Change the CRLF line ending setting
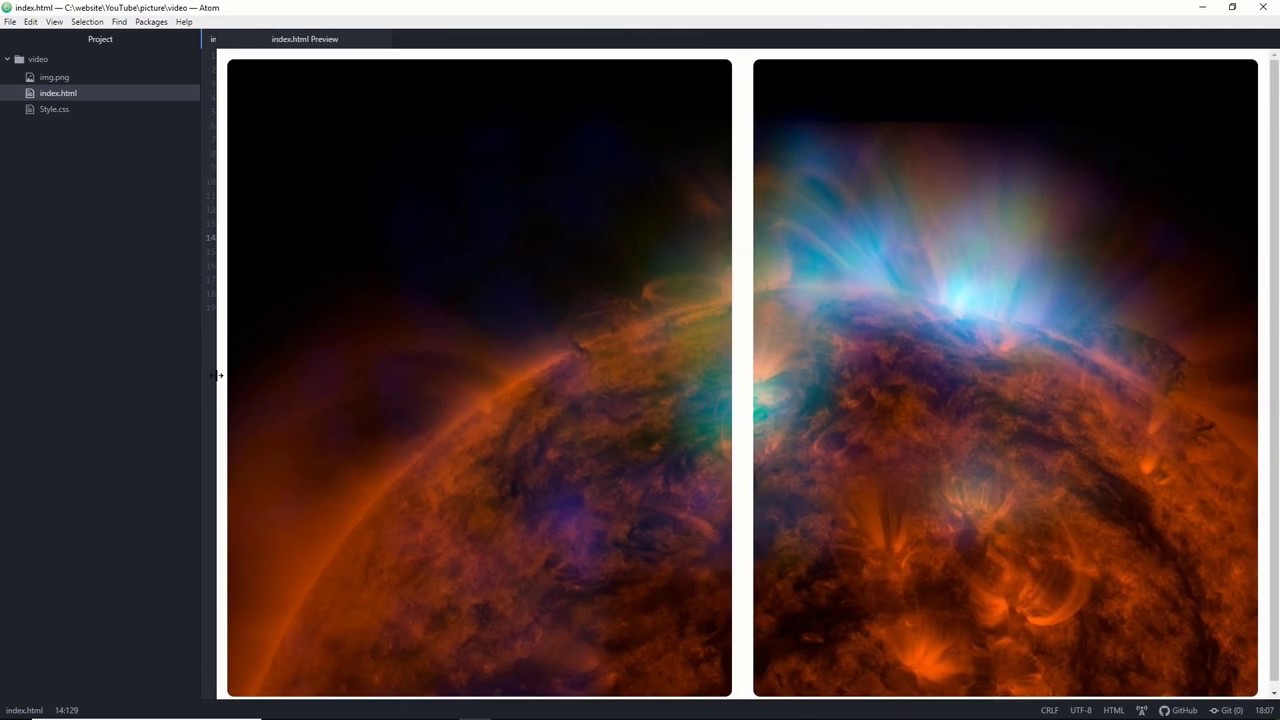The width and height of the screenshot is (1280, 720). click(x=1049, y=711)
